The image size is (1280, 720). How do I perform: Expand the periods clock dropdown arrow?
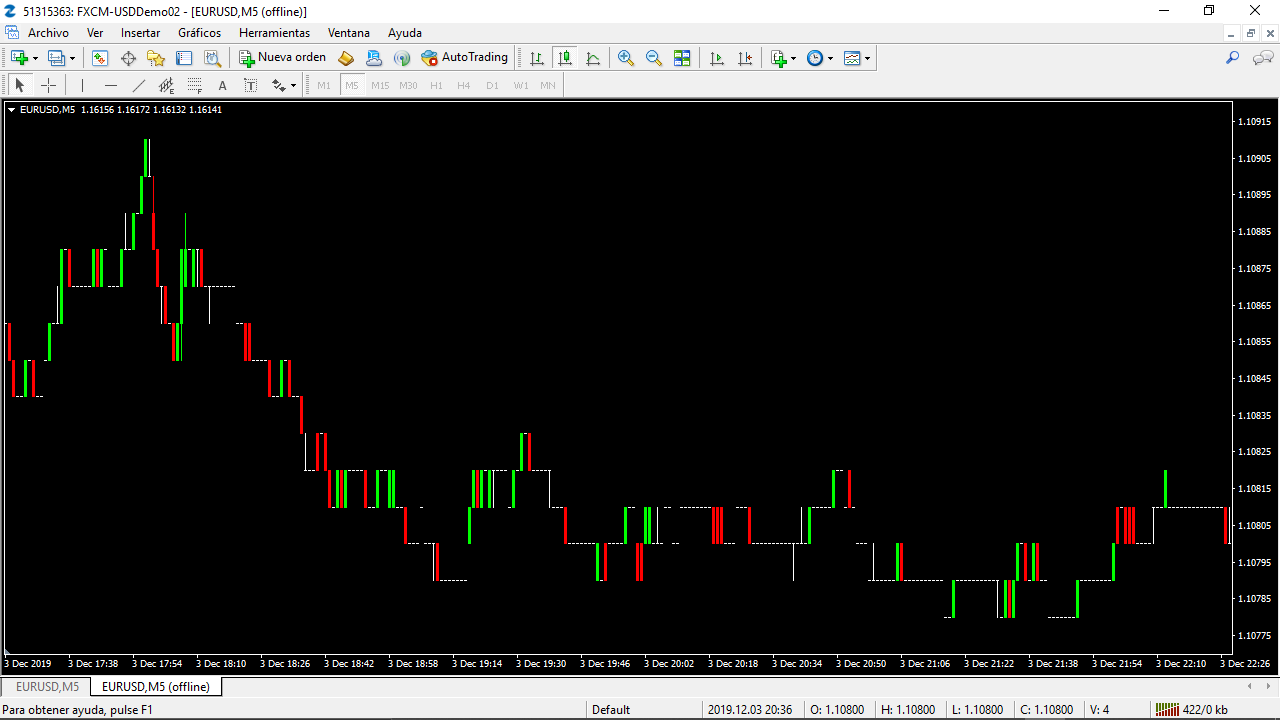[x=831, y=58]
